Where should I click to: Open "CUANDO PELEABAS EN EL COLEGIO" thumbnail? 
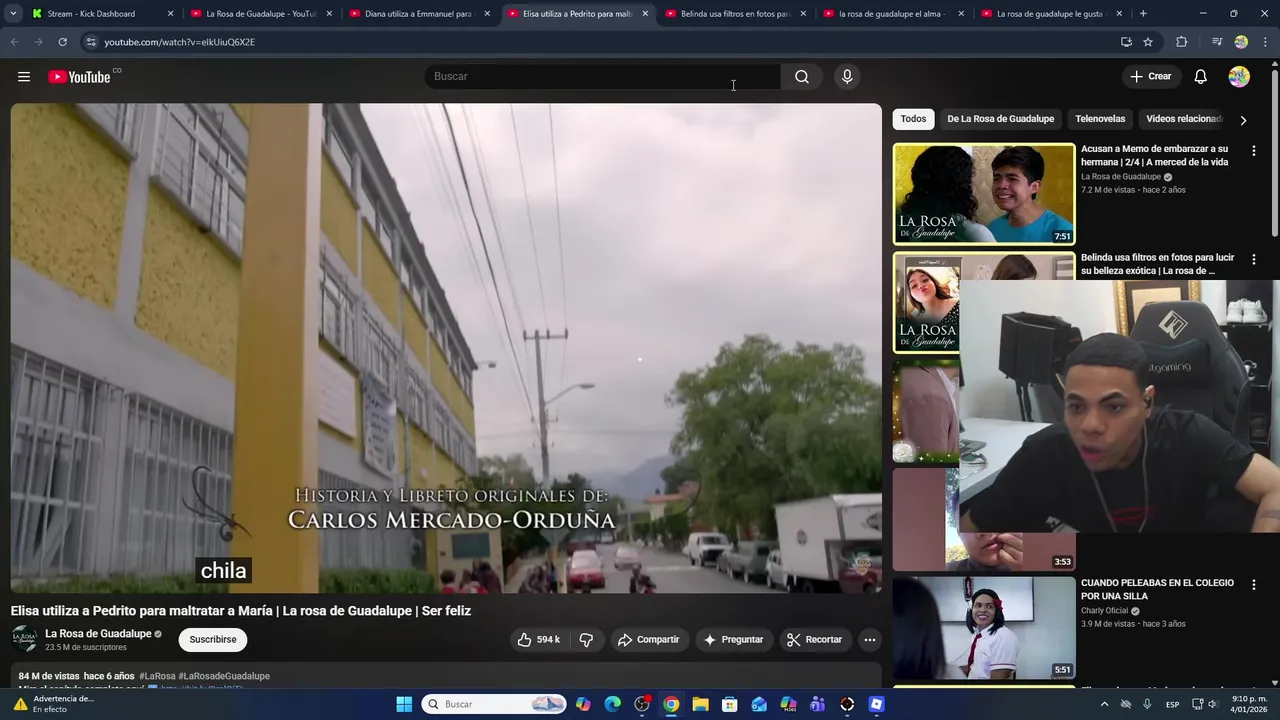tap(984, 628)
